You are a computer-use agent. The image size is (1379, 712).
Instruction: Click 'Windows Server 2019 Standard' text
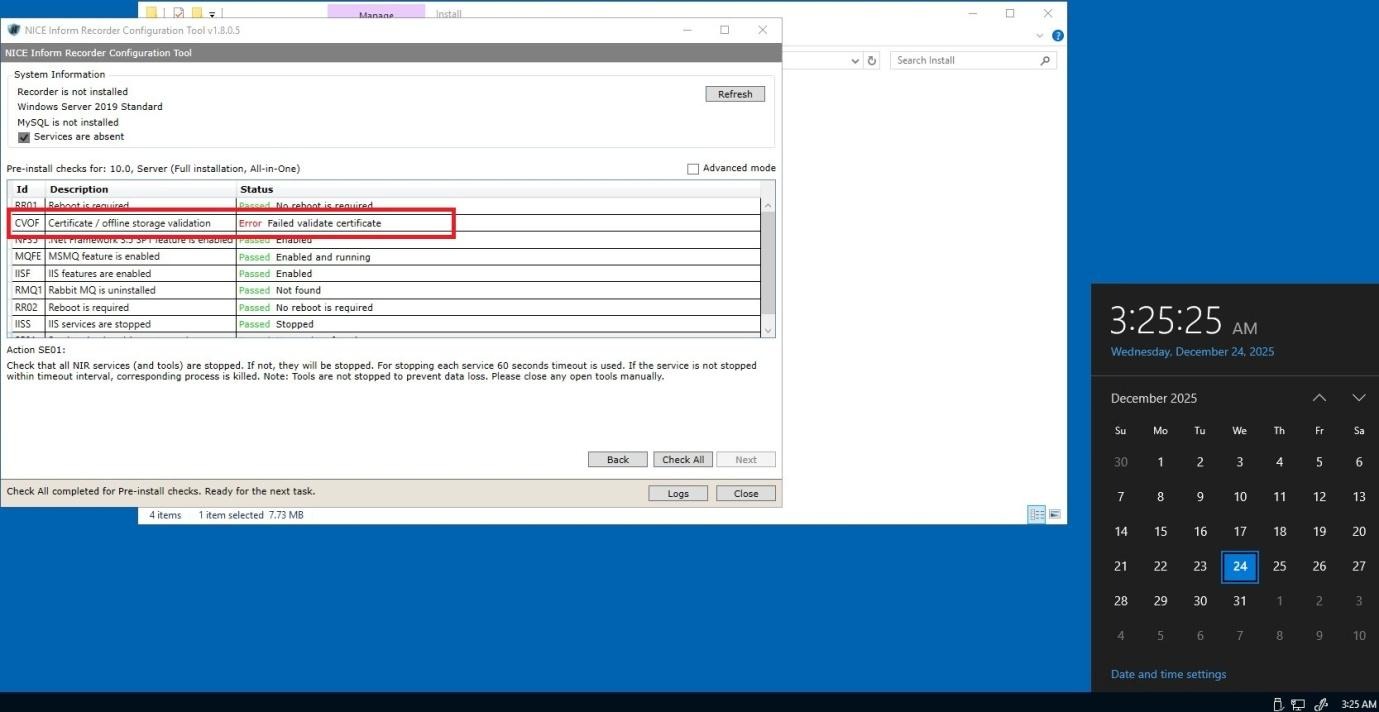90,107
